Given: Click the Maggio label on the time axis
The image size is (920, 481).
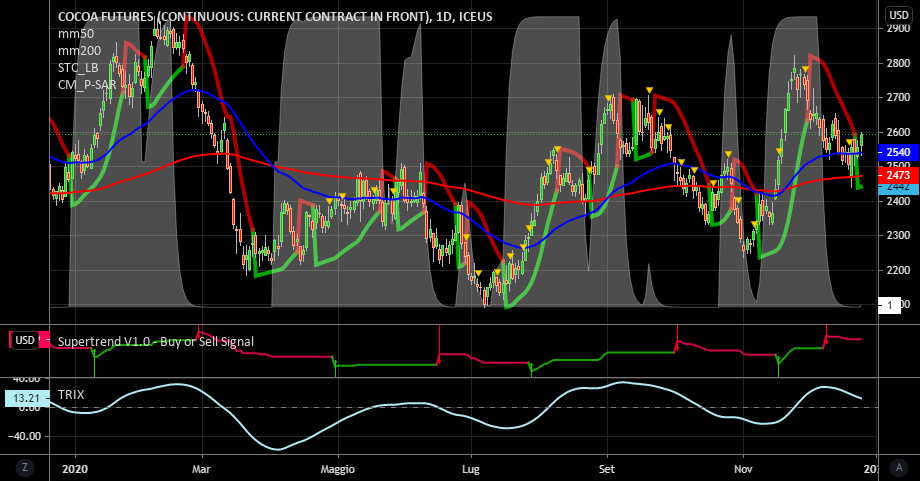Looking at the screenshot, I should point(338,467).
